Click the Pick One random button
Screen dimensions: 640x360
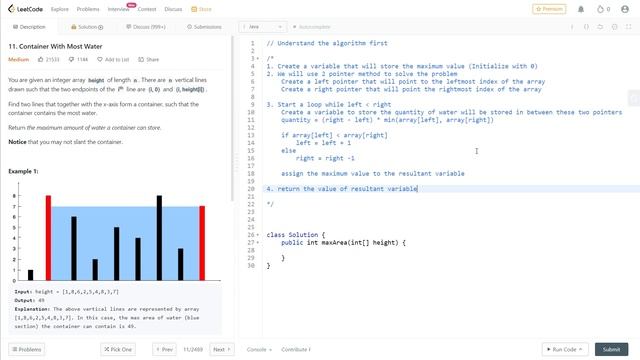click(118, 349)
